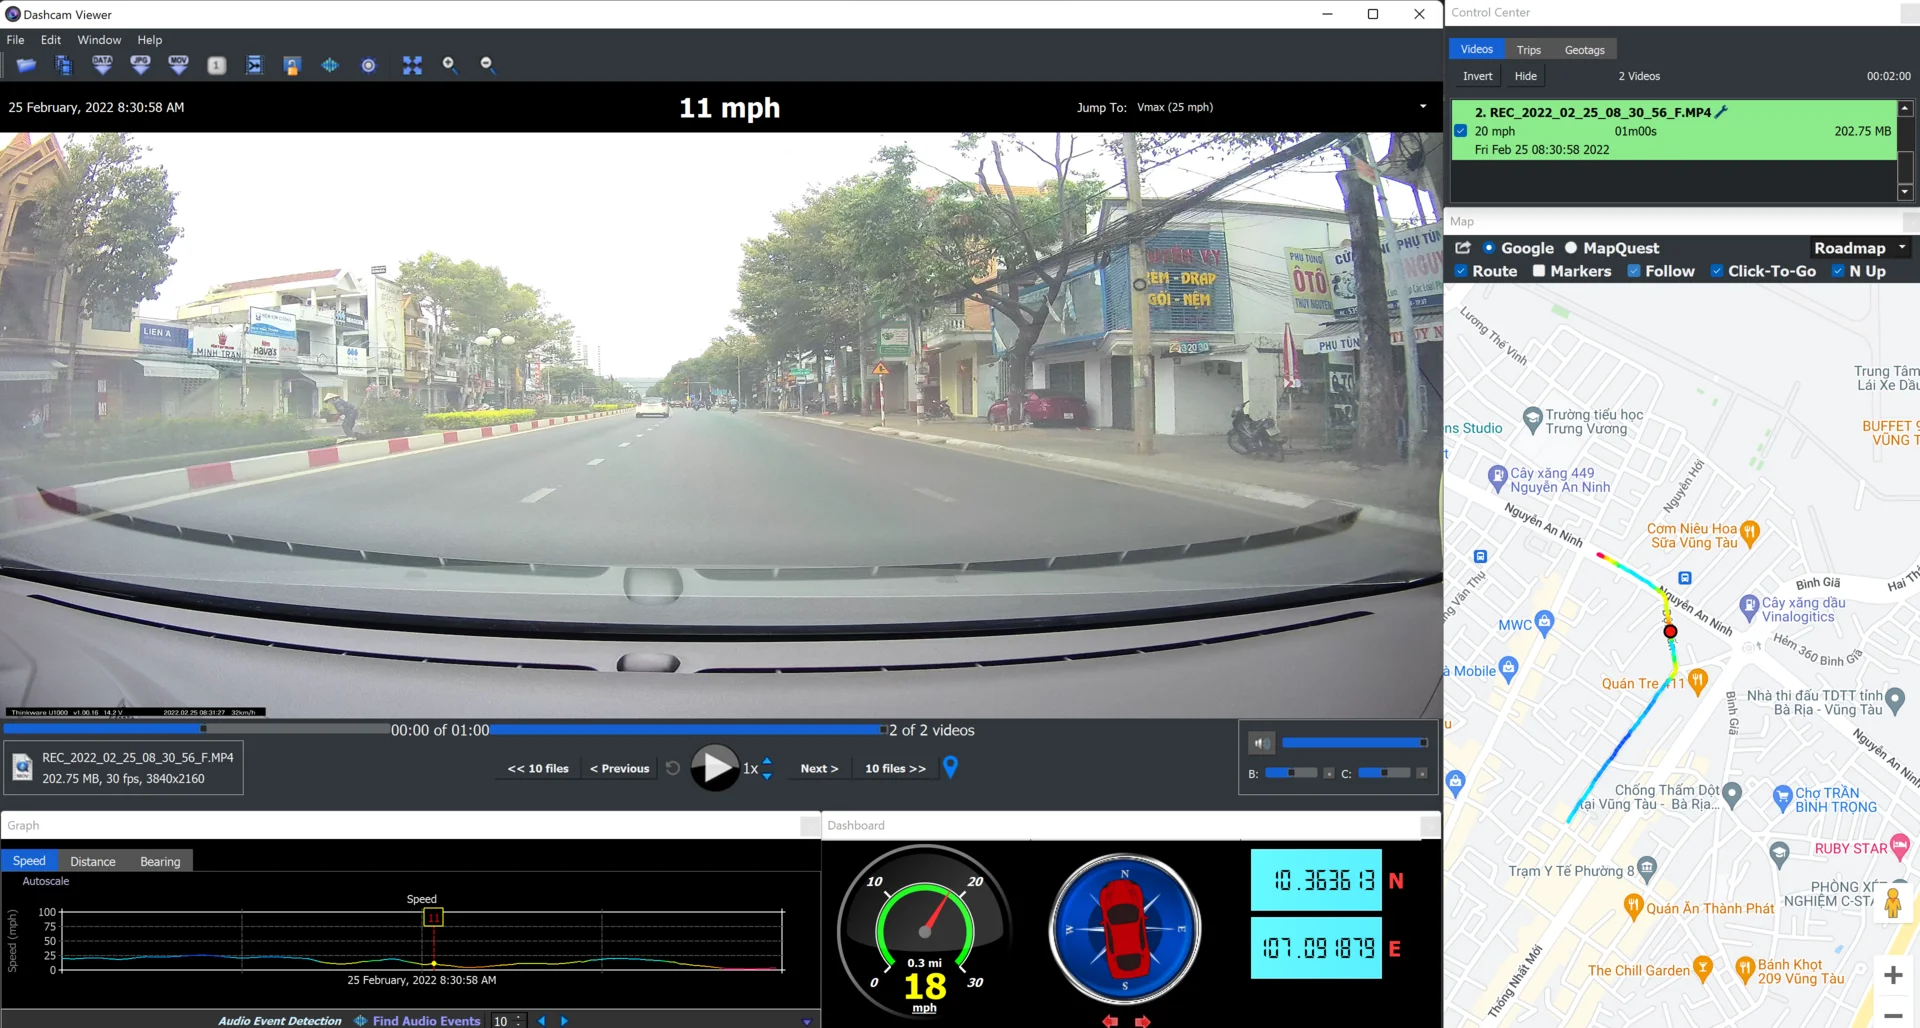Click the Invert button

[x=1477, y=76]
